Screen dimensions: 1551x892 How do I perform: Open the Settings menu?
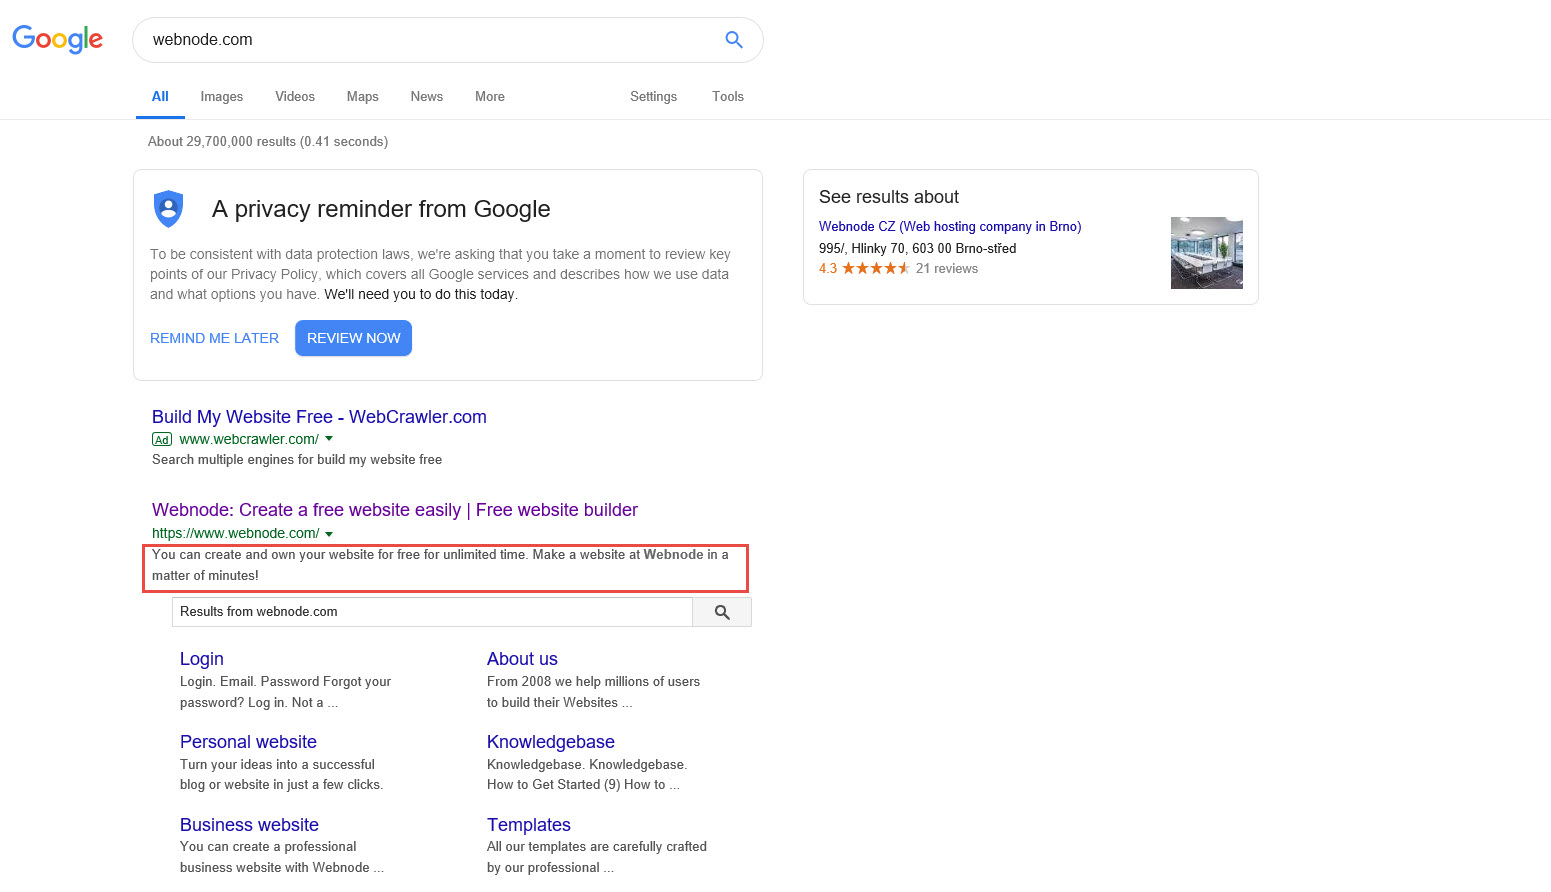pos(653,96)
